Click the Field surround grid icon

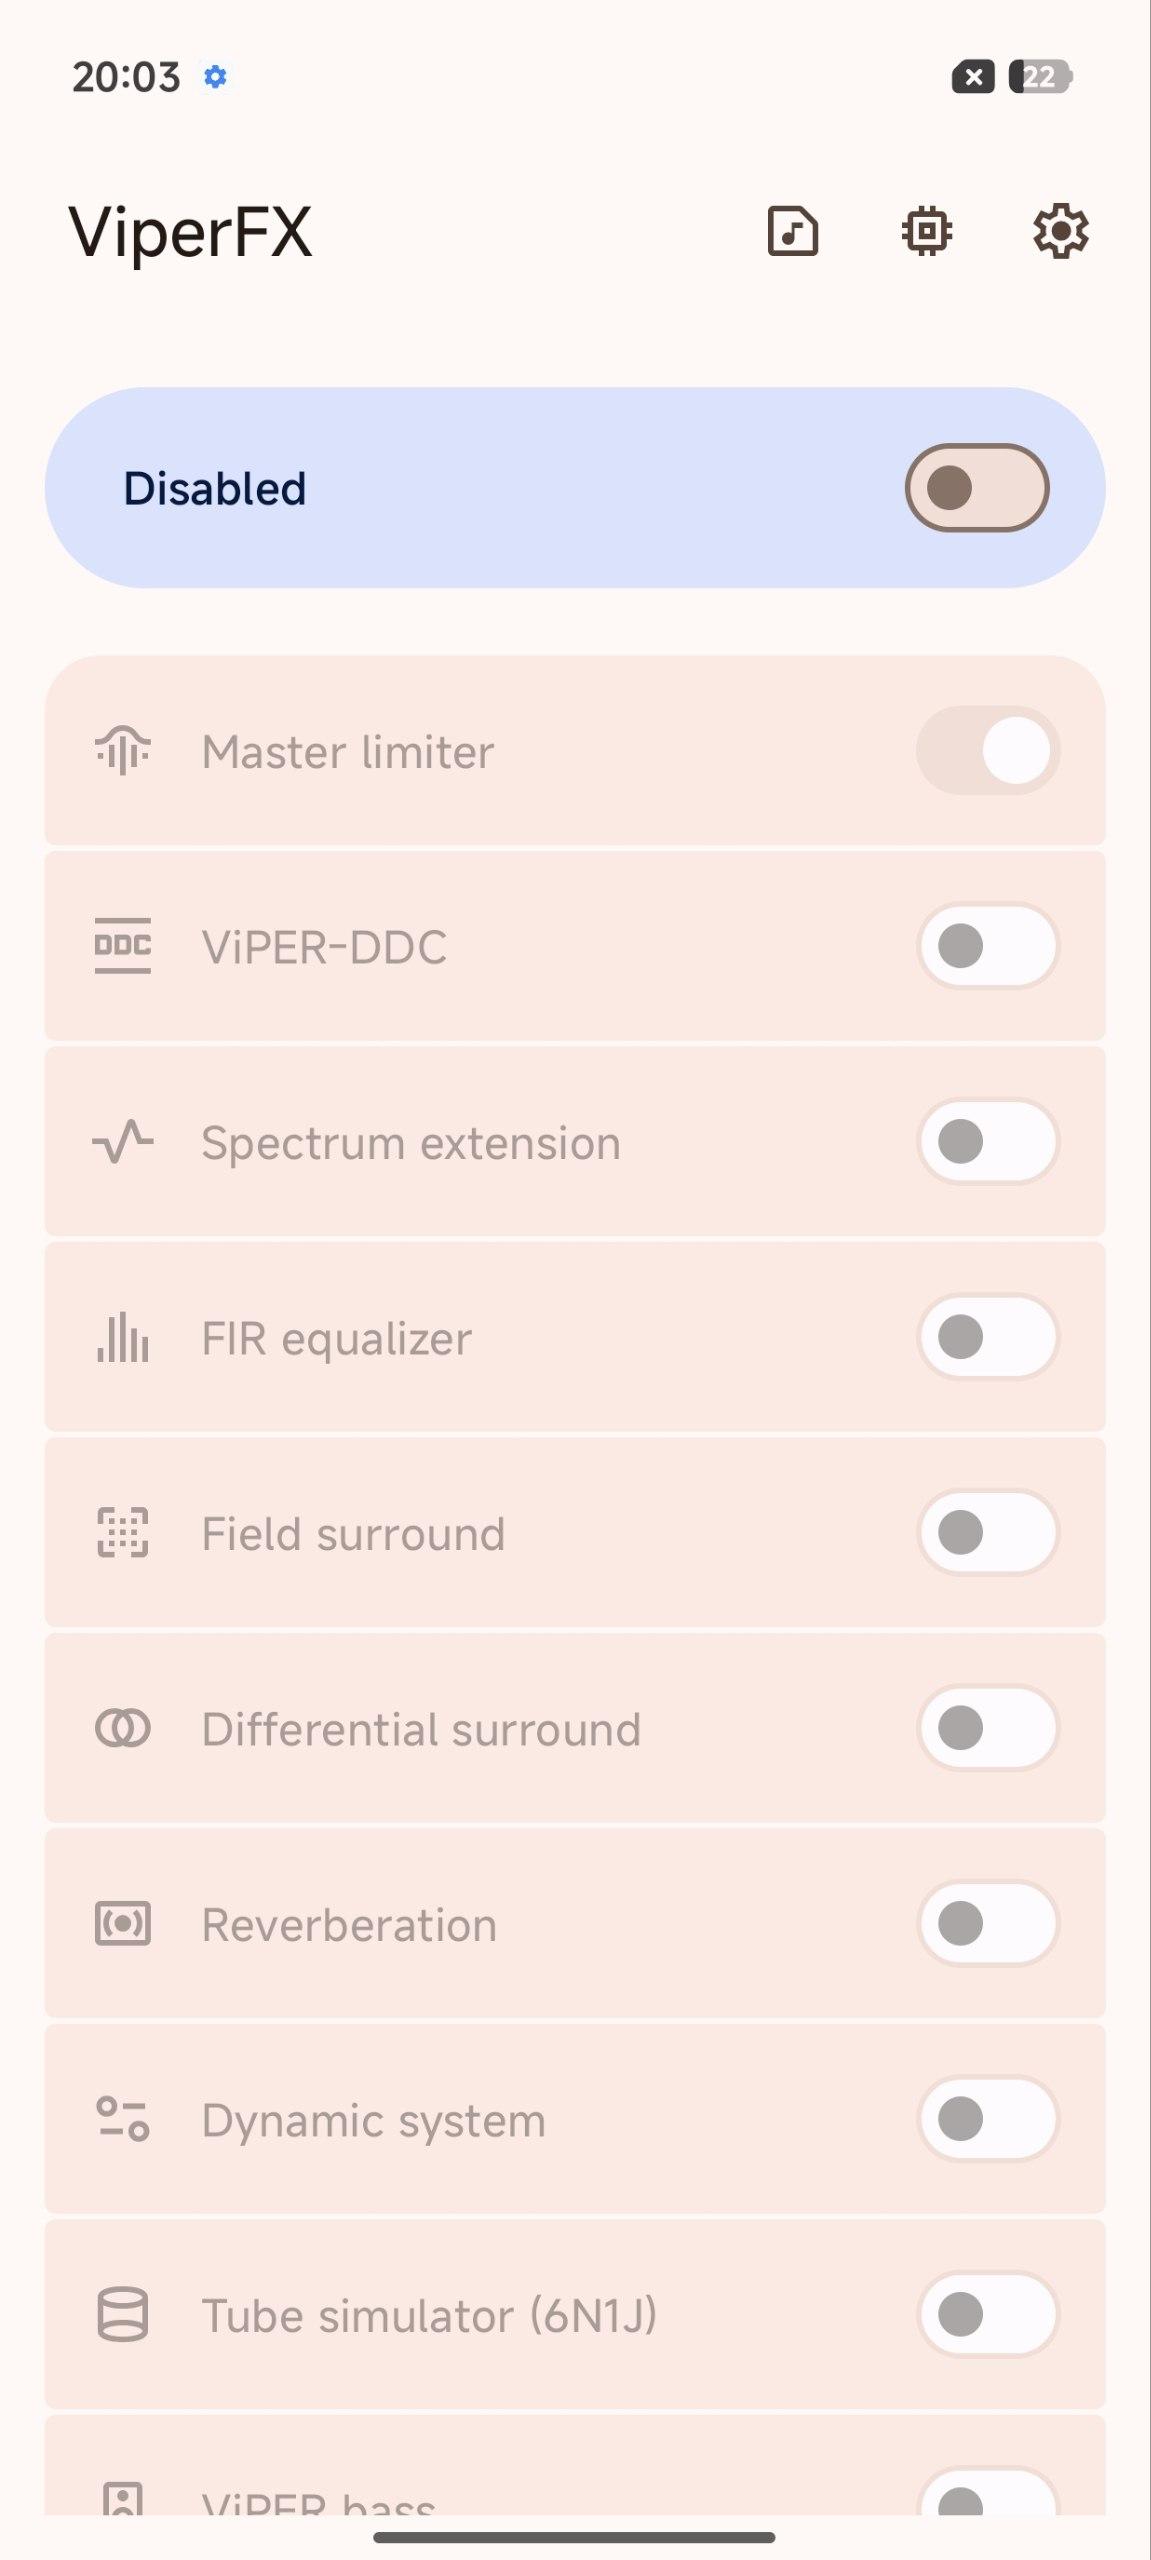[x=123, y=1533]
